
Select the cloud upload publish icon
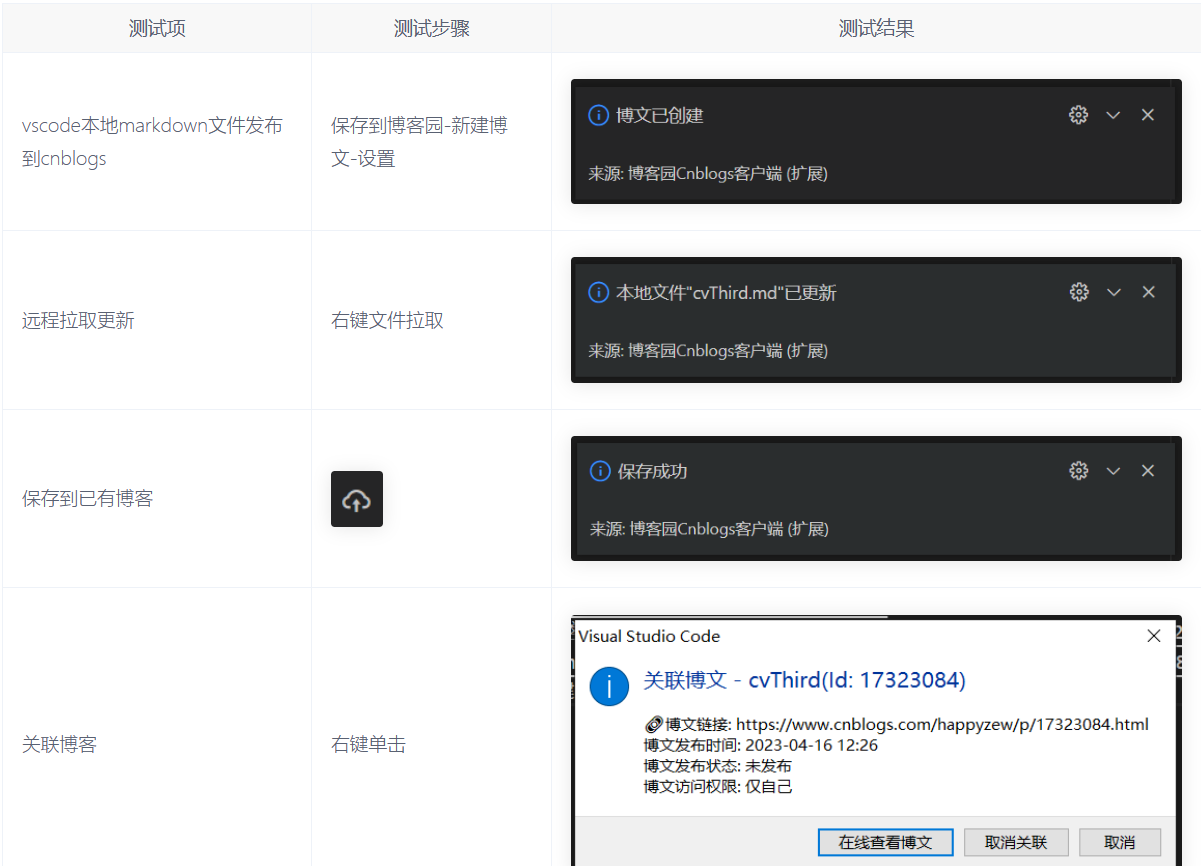click(x=357, y=498)
